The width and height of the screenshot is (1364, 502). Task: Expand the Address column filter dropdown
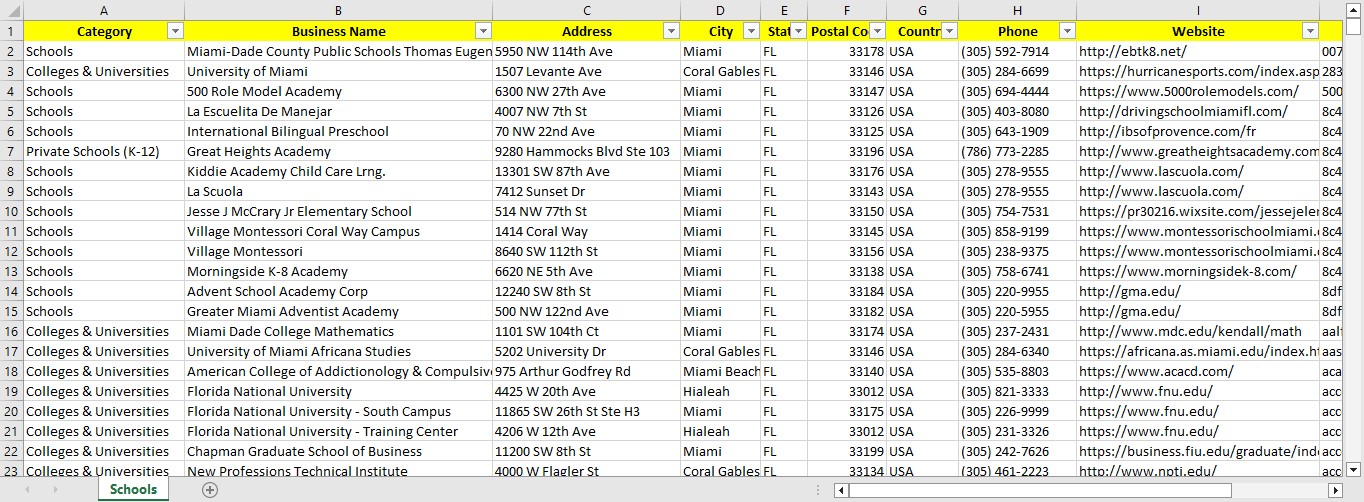coord(671,32)
